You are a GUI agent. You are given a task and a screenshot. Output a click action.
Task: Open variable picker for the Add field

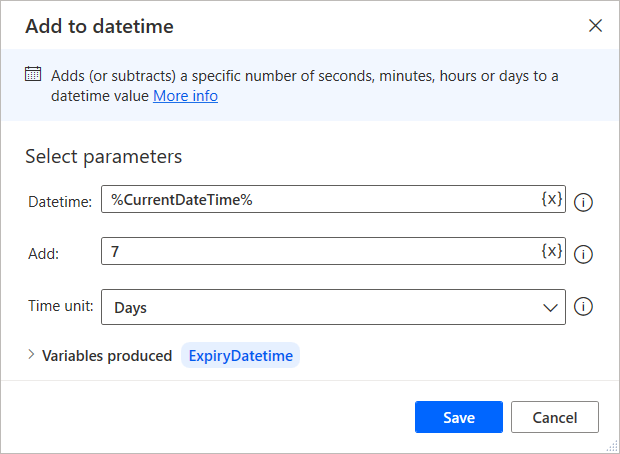click(552, 251)
